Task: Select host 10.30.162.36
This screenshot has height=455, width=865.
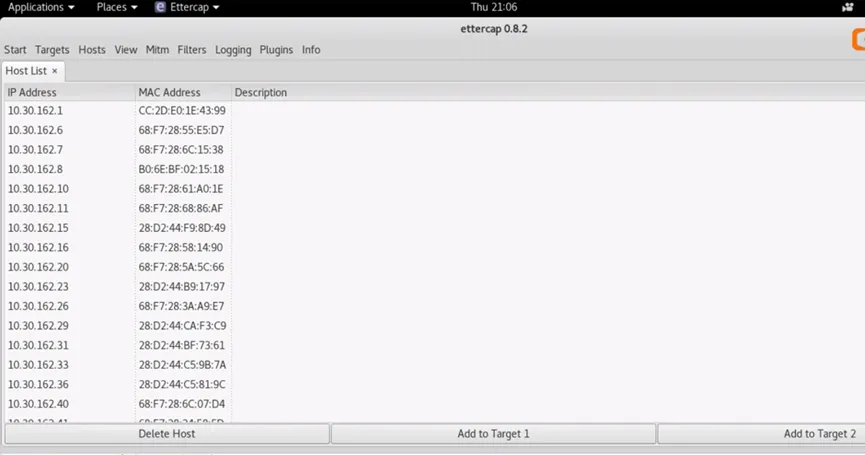Action: (38, 384)
